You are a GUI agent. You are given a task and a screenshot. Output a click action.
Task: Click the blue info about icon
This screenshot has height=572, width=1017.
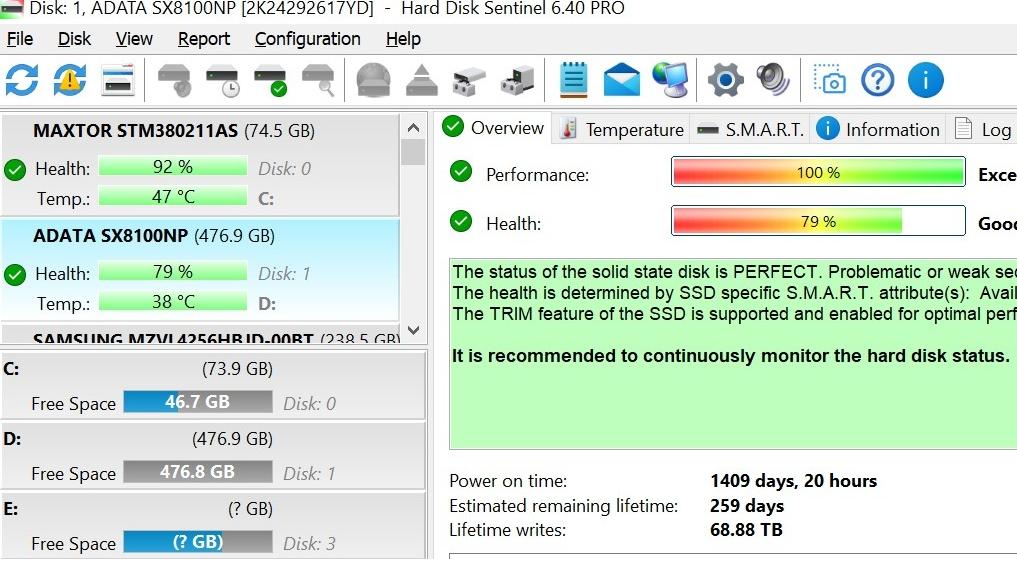tap(926, 80)
